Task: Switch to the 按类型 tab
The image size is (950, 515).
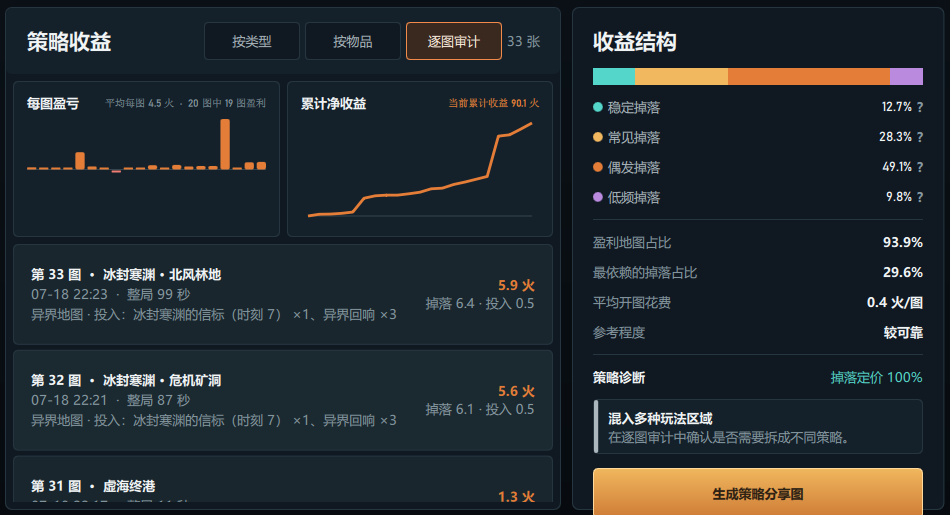Action: click(x=251, y=41)
